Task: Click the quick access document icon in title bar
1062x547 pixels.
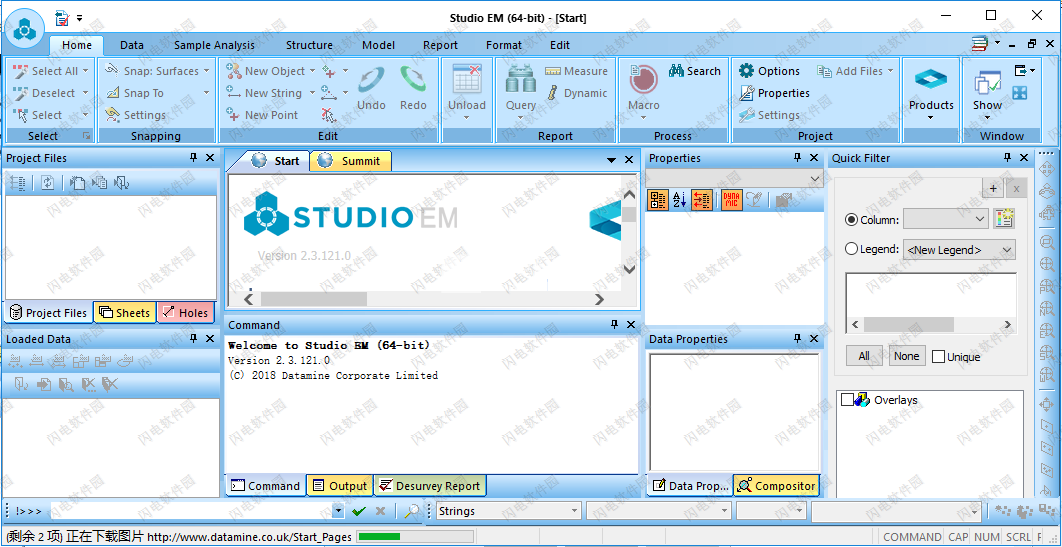Action: coord(62,18)
